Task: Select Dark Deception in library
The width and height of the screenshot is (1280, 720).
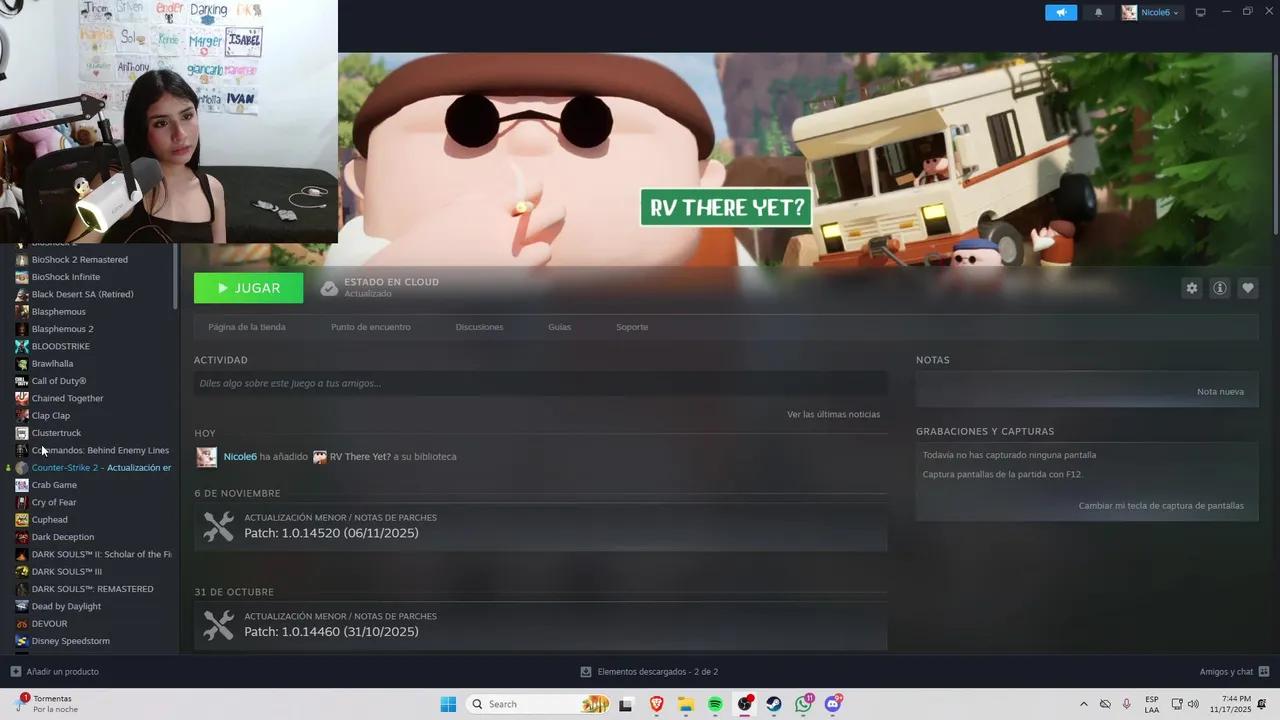Action: 63,537
